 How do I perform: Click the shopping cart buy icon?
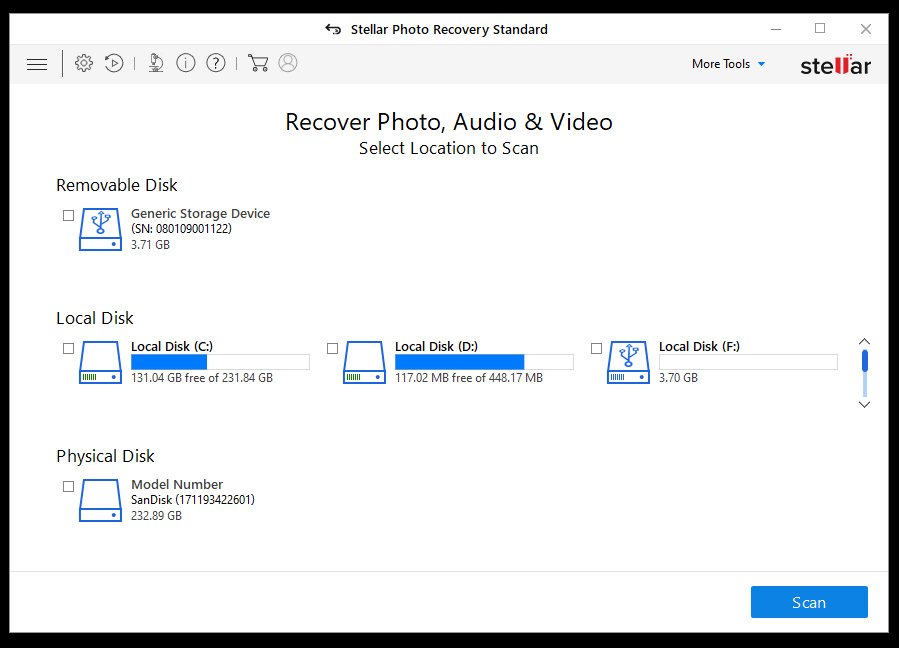click(x=258, y=64)
